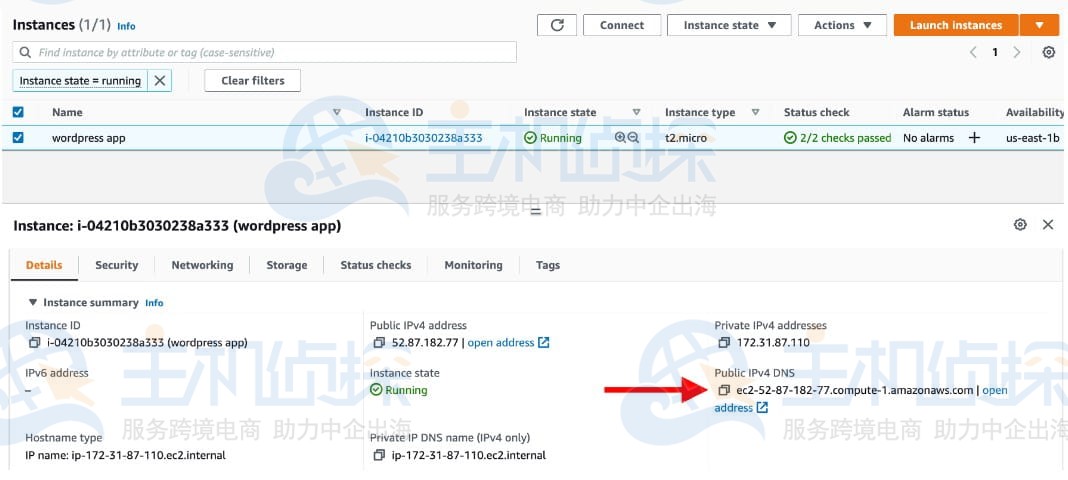The width and height of the screenshot is (1068, 480).
Task: Click the wordpress app name cell
Action: click(x=89, y=138)
